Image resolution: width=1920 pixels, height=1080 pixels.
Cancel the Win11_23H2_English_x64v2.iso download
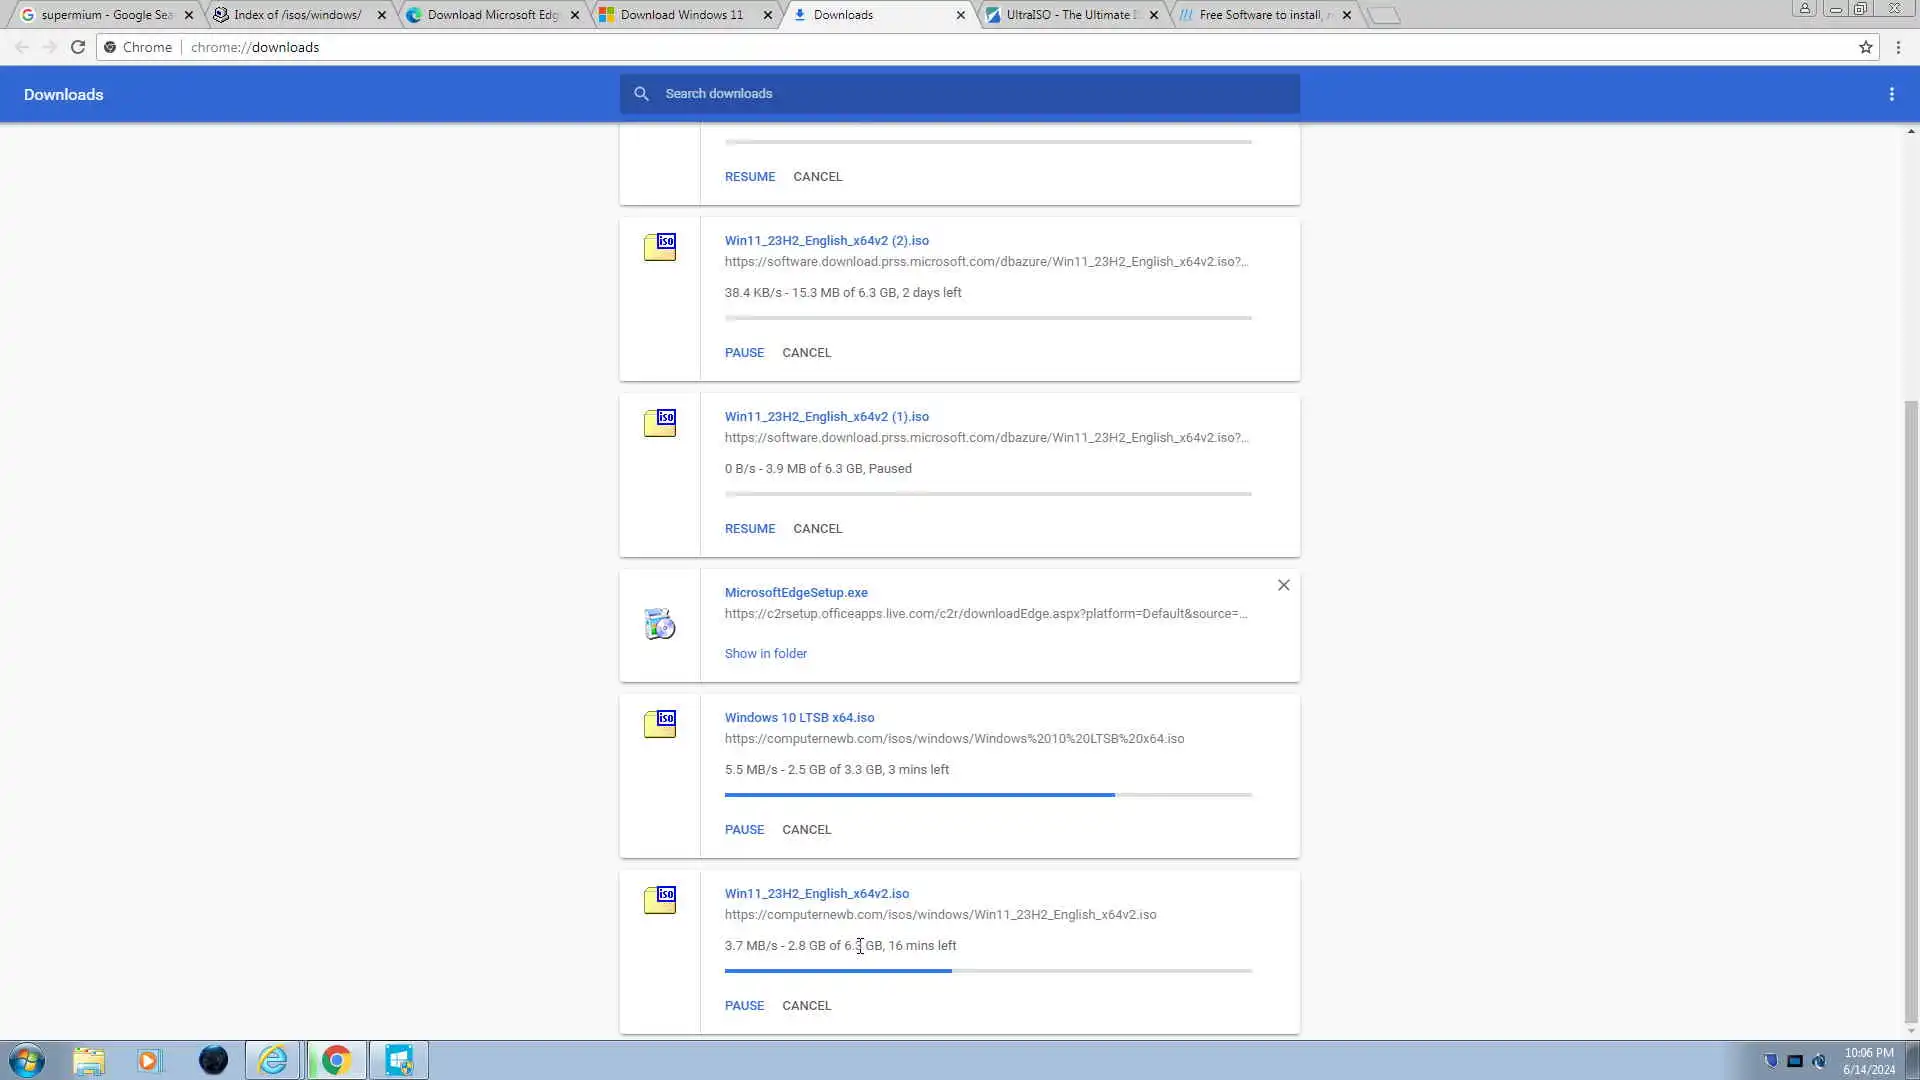(x=806, y=1005)
